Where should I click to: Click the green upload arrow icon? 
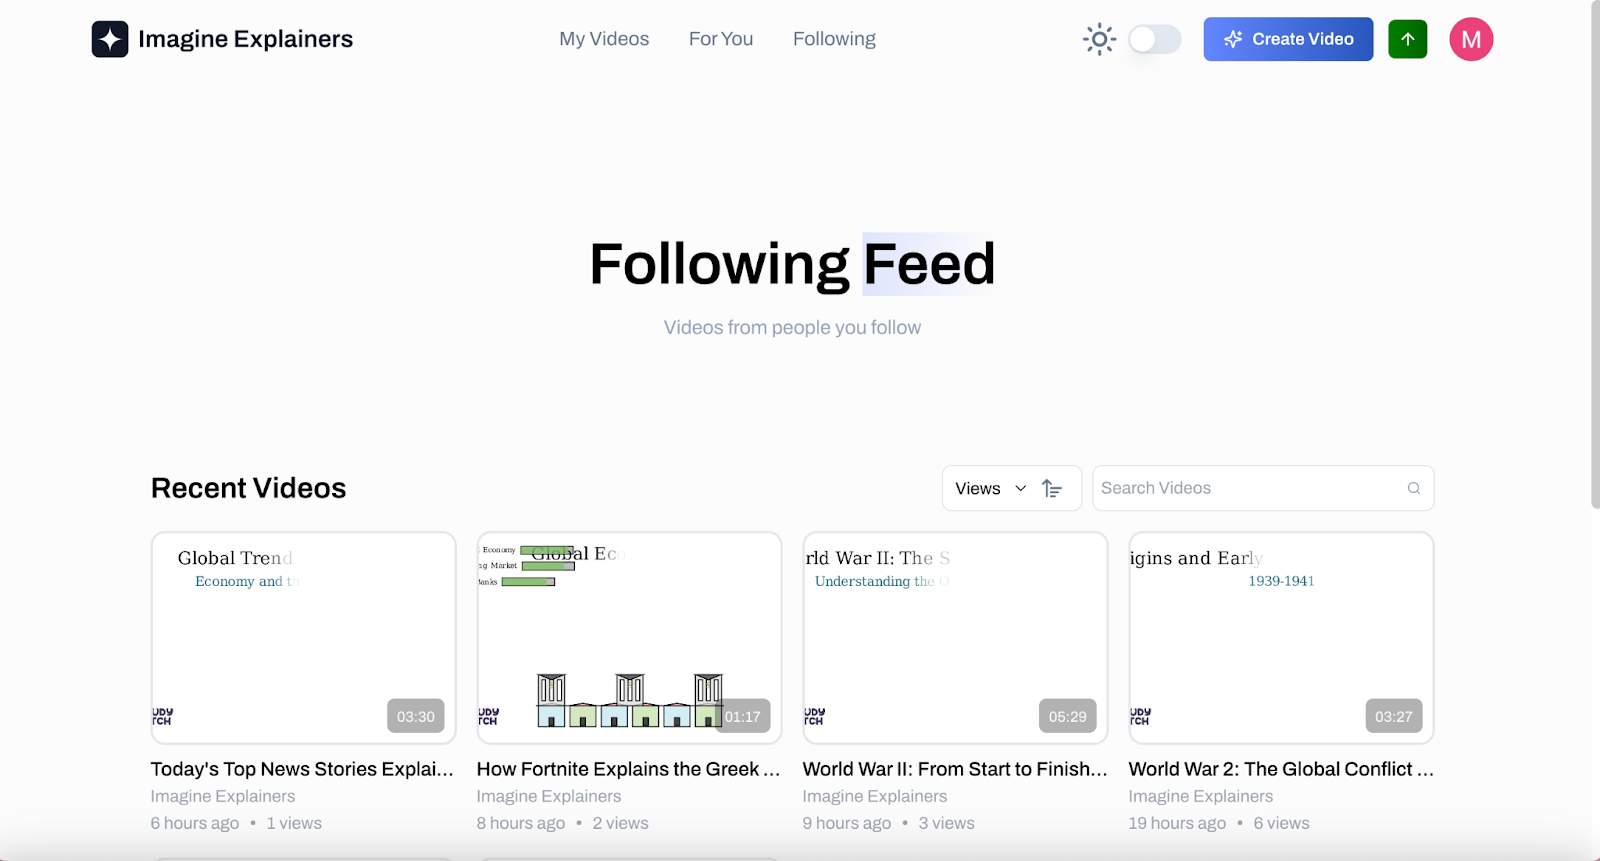pyautogui.click(x=1407, y=39)
